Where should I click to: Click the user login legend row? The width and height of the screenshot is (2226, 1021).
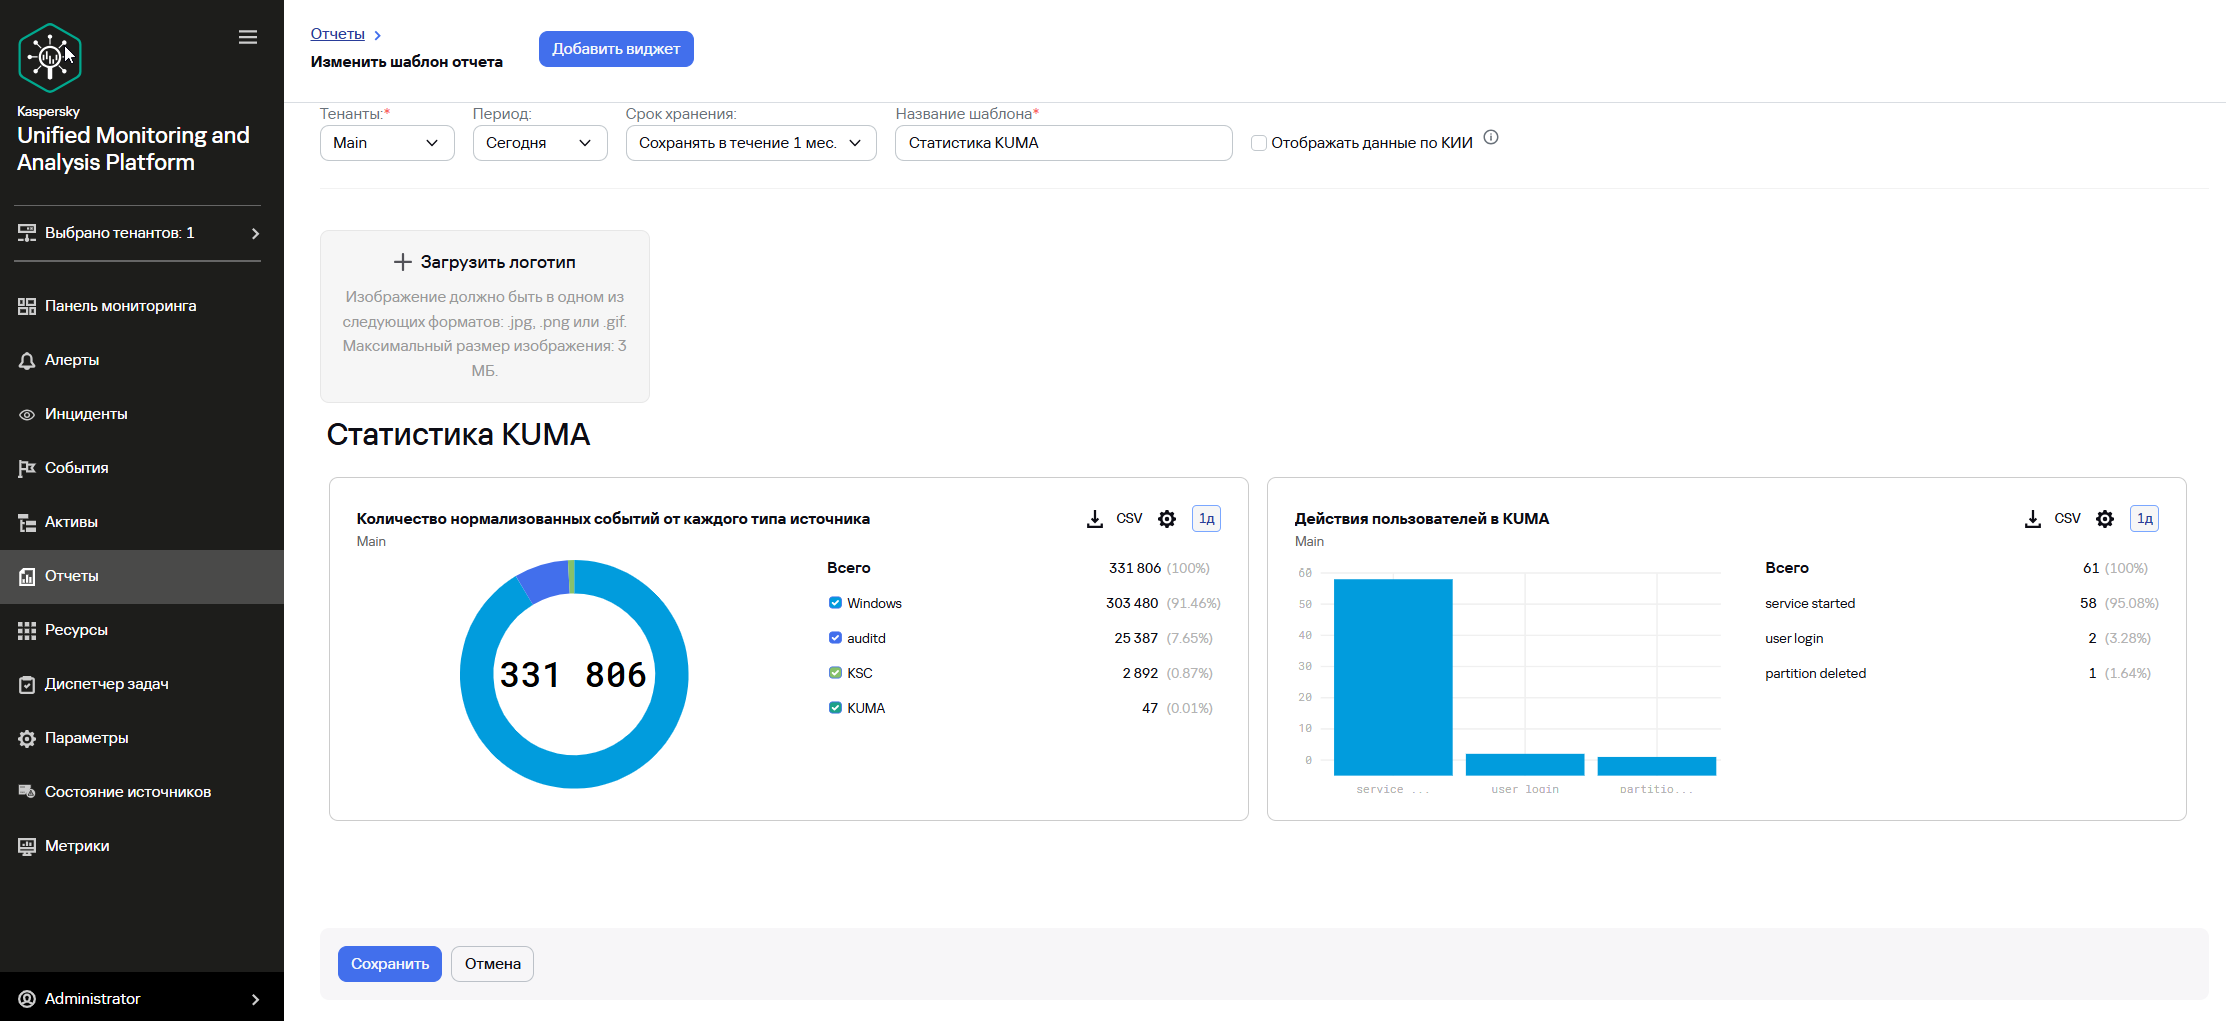1962,638
